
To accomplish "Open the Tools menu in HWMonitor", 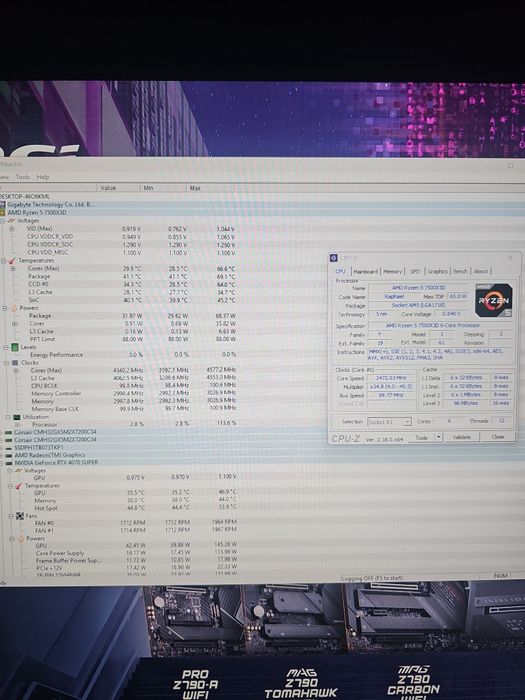I will pos(23,177).
